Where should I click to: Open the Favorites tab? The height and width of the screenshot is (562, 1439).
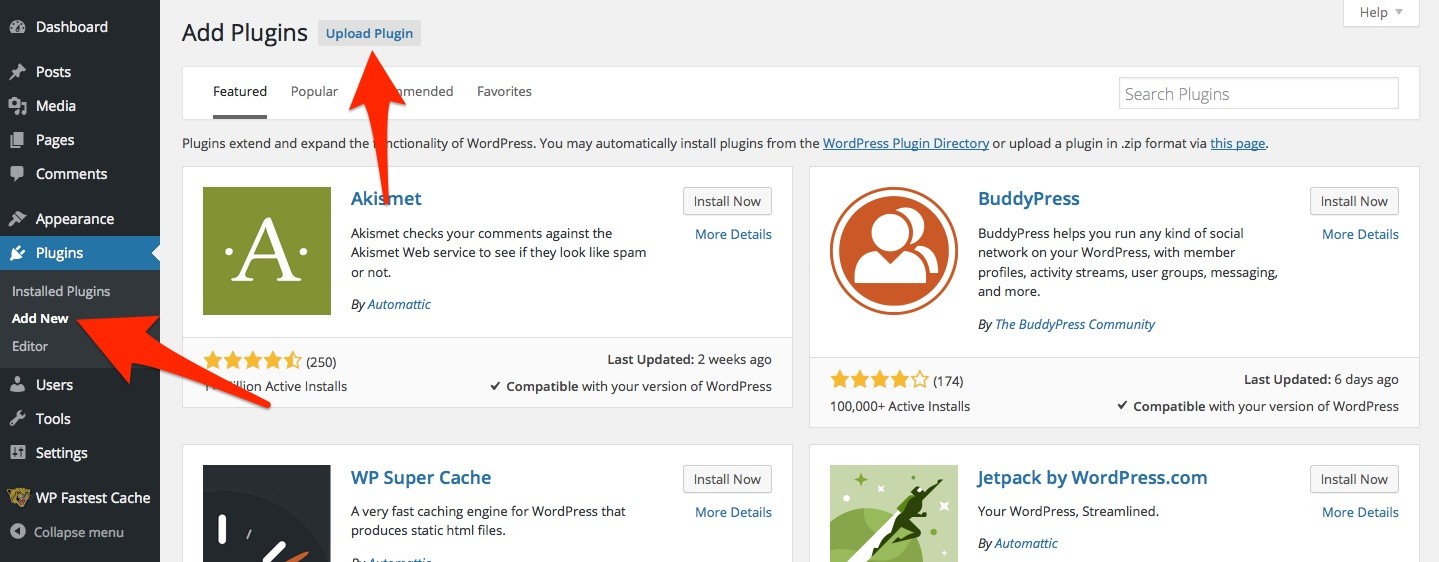click(x=504, y=91)
